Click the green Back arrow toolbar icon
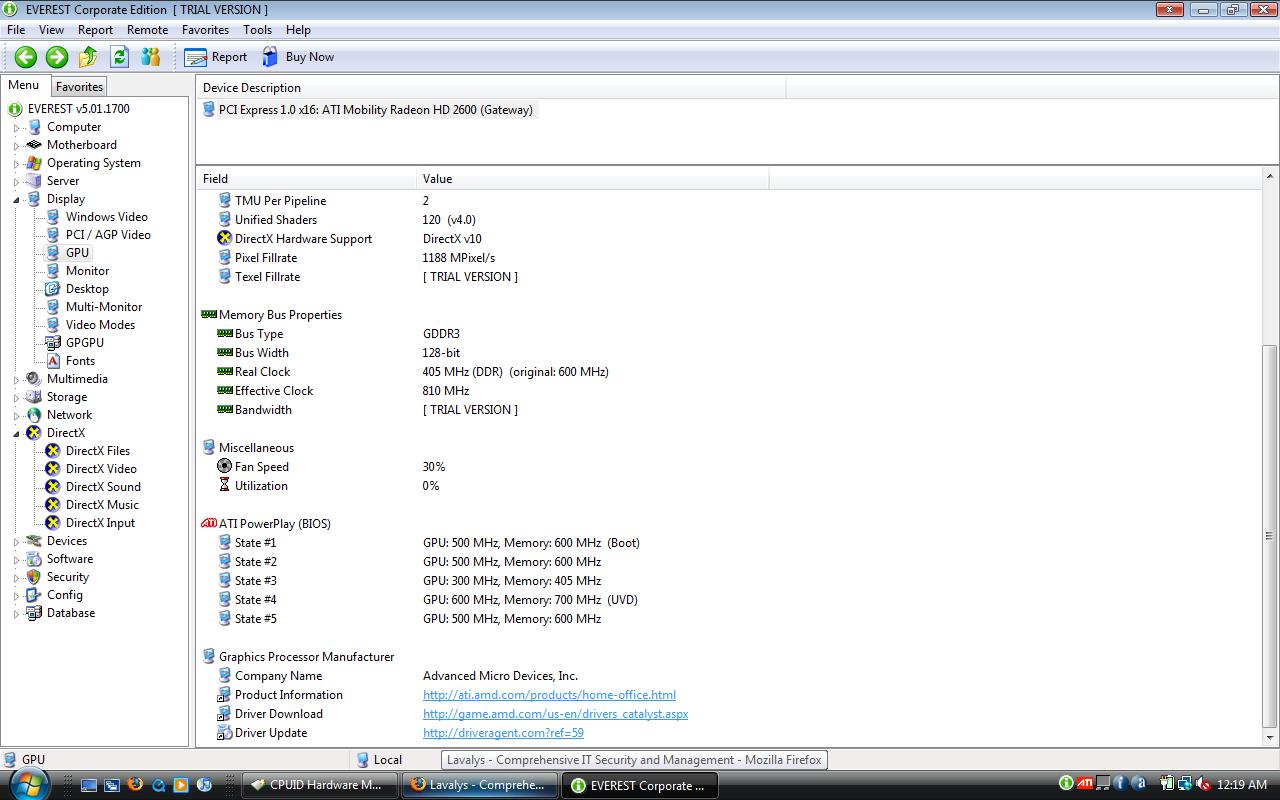 coord(26,57)
